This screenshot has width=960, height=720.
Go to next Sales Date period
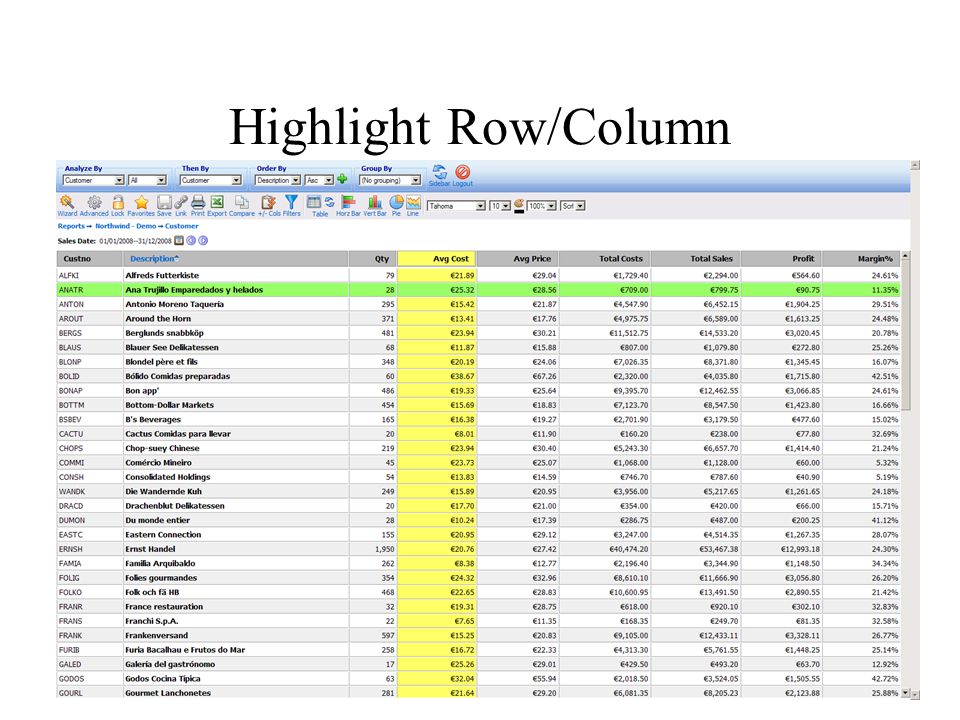[203, 241]
